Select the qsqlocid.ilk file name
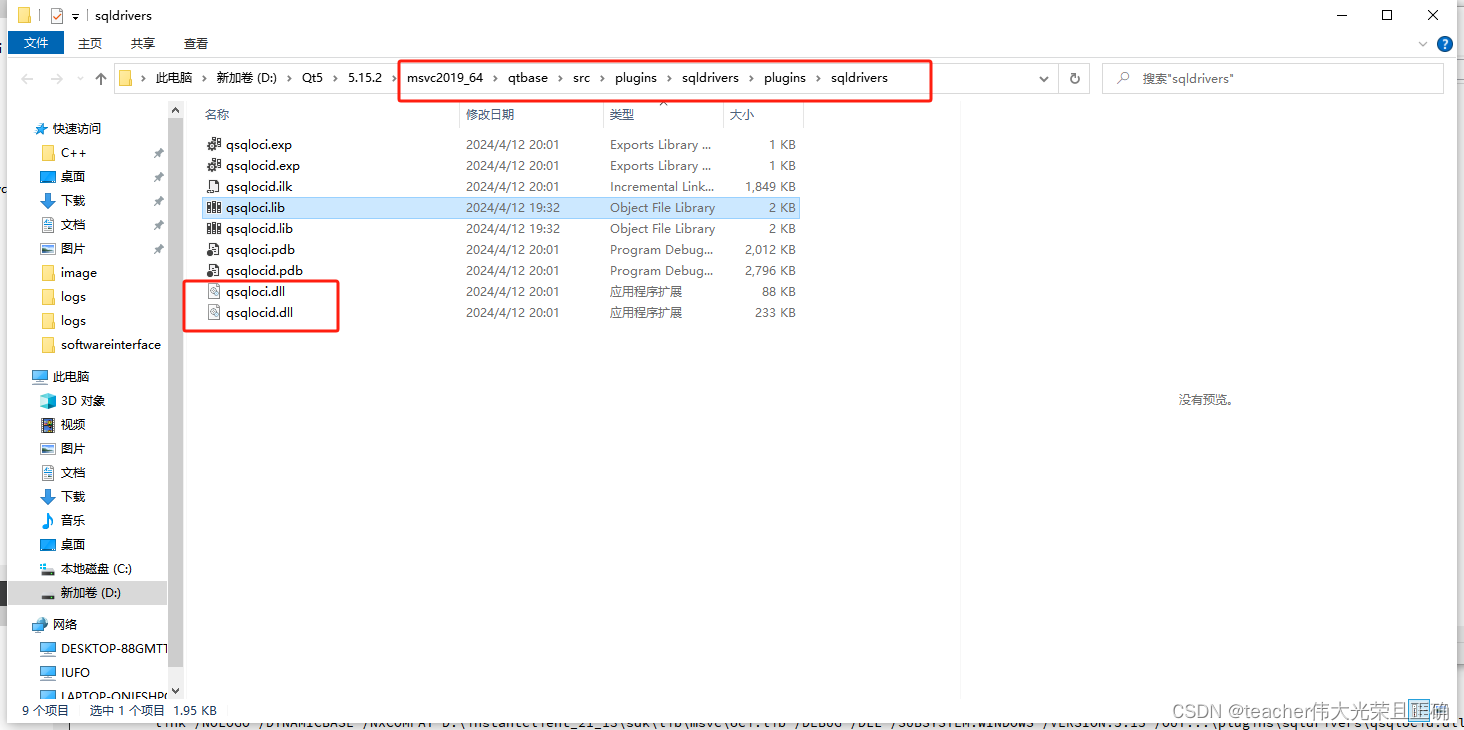This screenshot has width=1464, height=730. tap(259, 186)
